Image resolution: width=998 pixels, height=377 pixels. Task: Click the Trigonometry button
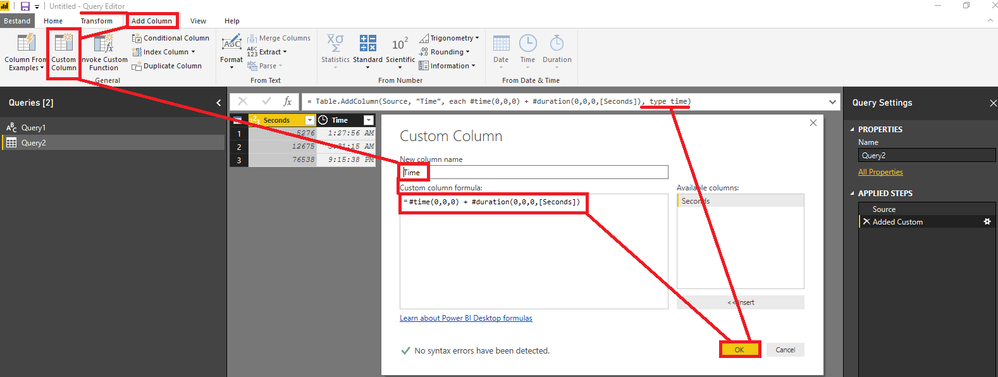click(449, 38)
